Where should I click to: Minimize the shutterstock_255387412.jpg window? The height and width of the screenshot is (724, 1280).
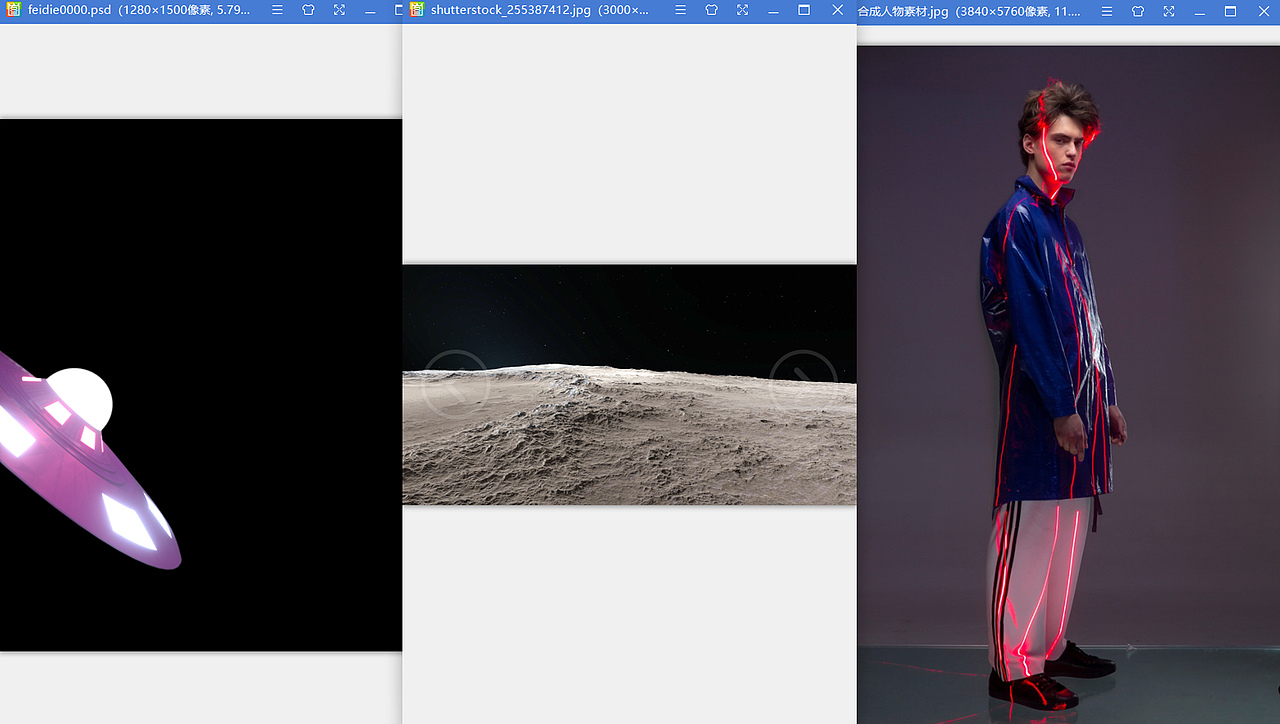click(x=773, y=10)
